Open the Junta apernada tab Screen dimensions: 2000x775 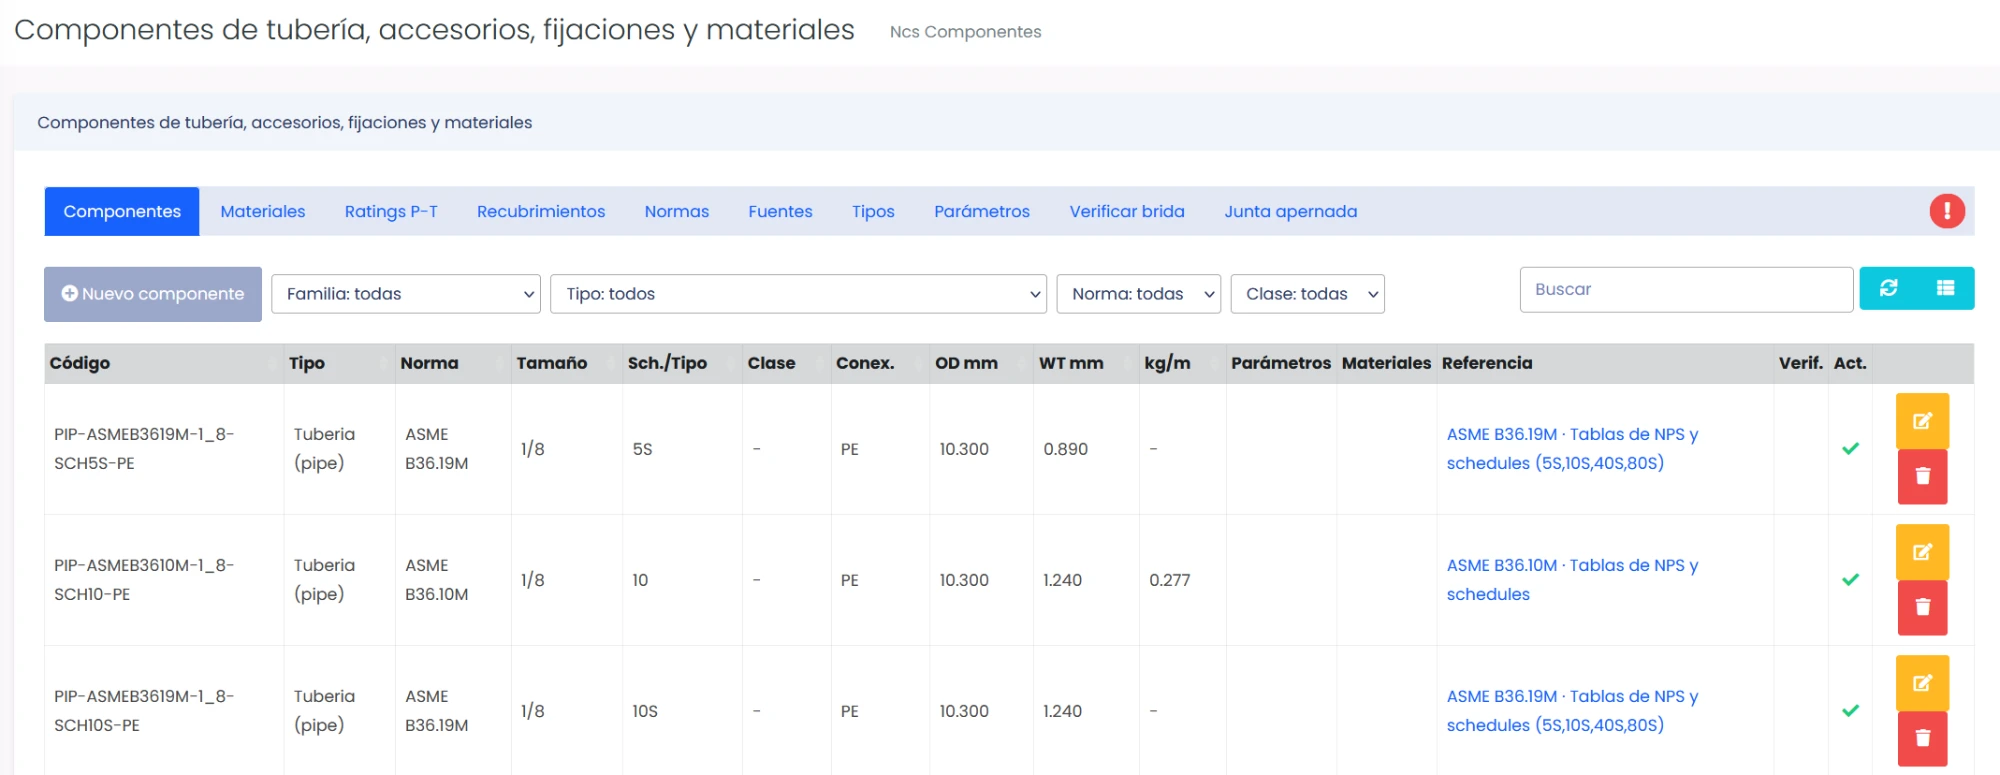1291,211
